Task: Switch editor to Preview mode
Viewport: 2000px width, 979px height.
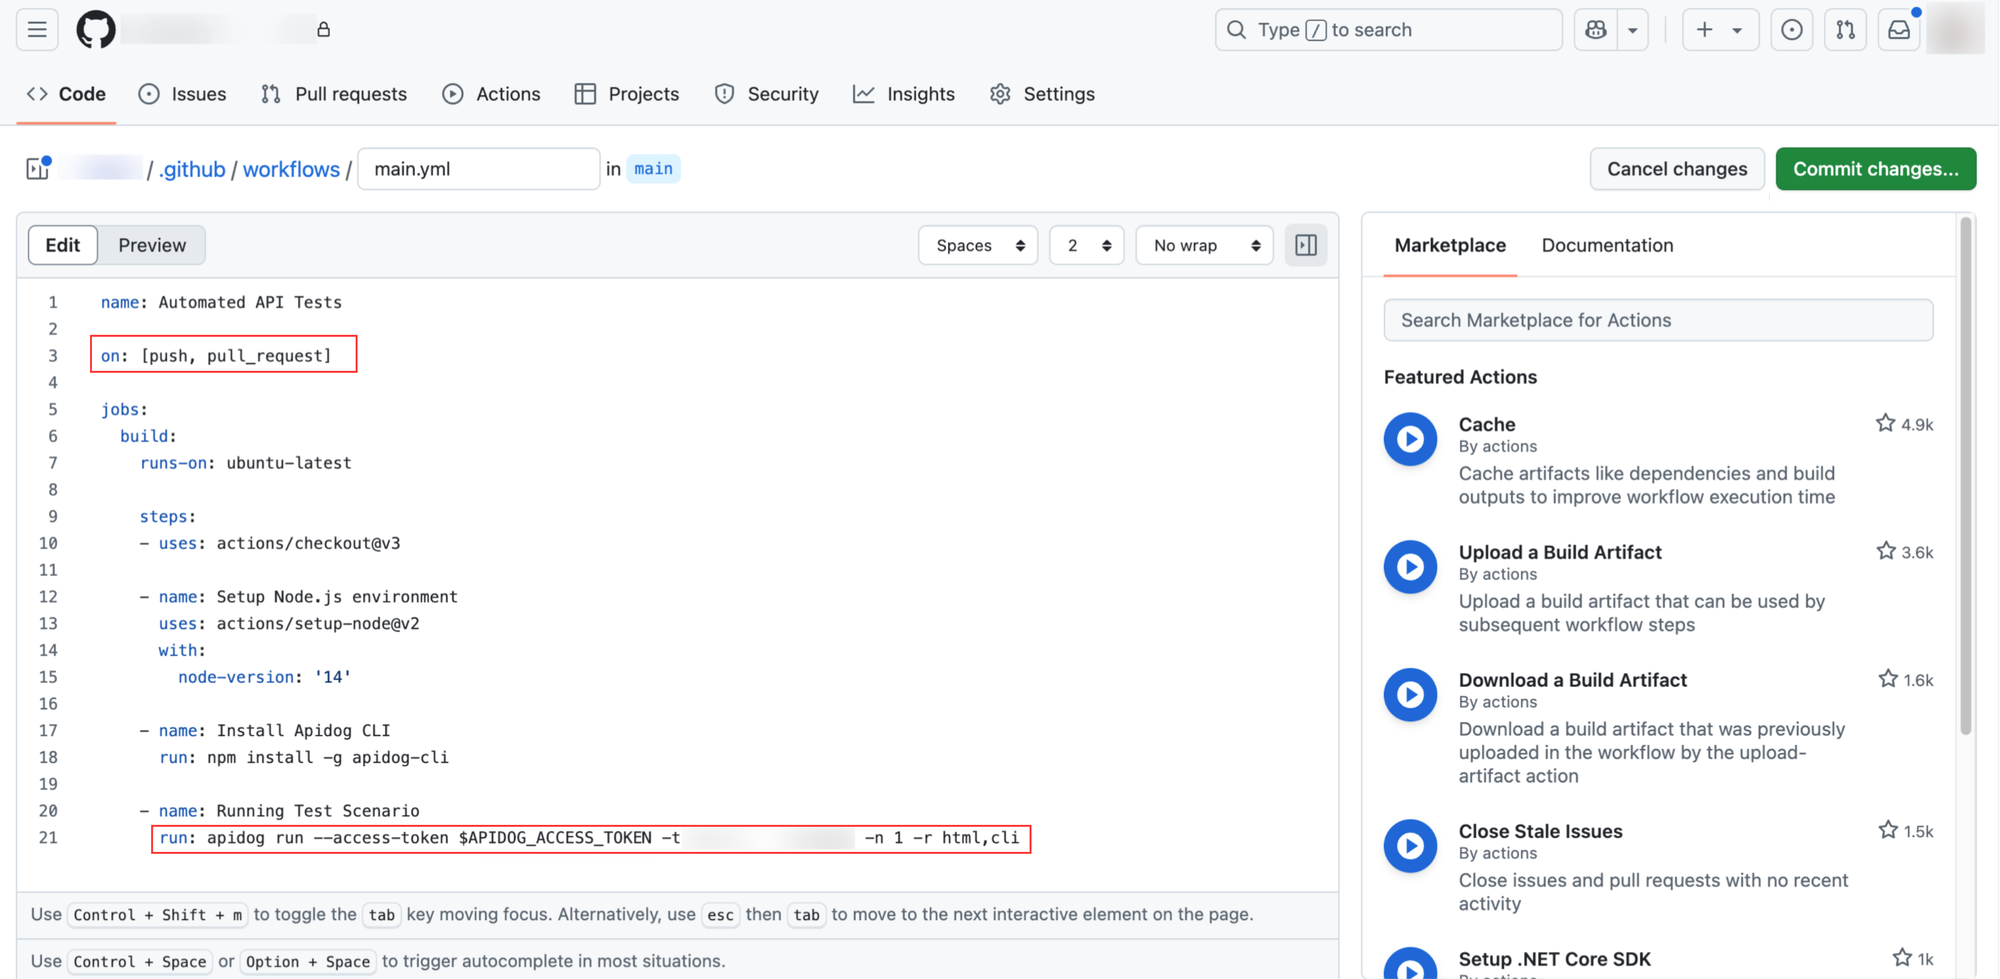Action: 152,245
